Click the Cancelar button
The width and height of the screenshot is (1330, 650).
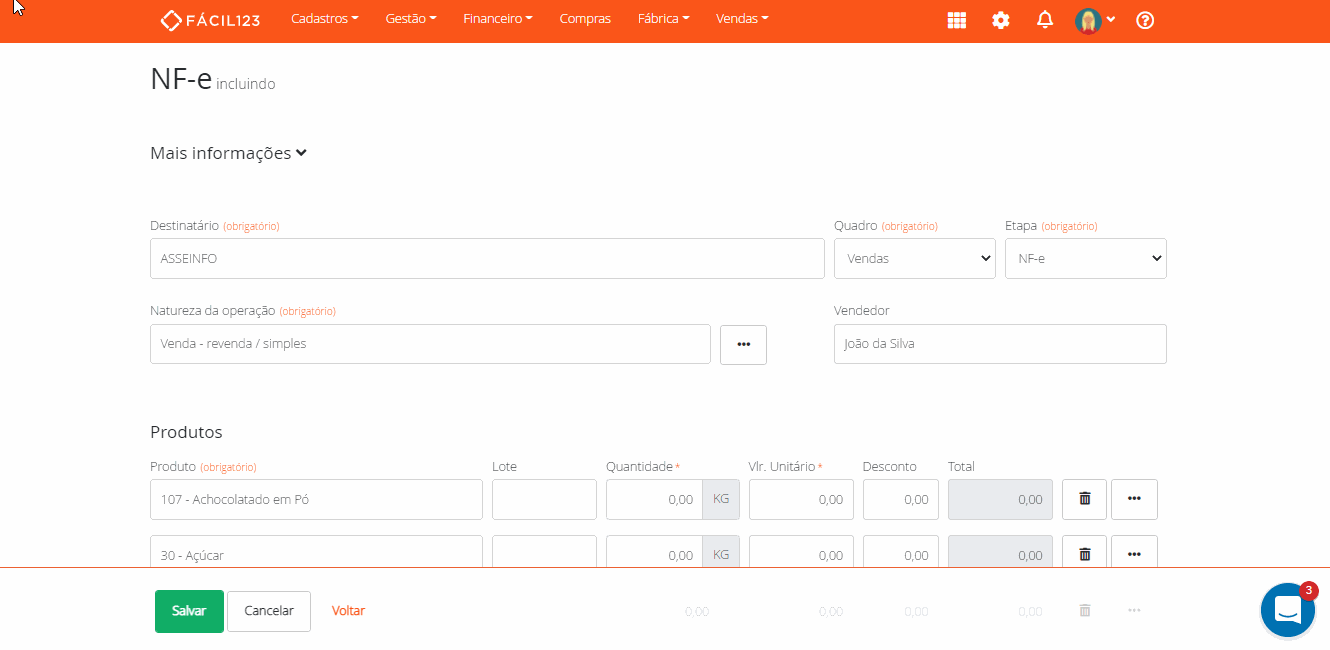click(x=269, y=611)
